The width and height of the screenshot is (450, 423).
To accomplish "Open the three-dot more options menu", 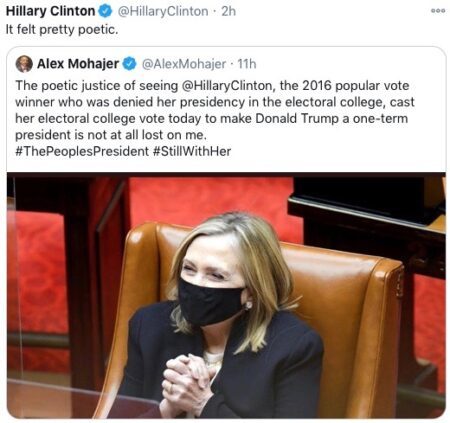I will (438, 11).
